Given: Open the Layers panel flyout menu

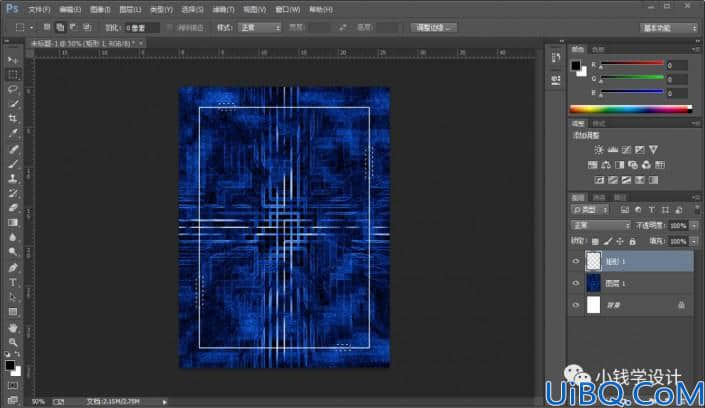Looking at the screenshot, I should [696, 197].
